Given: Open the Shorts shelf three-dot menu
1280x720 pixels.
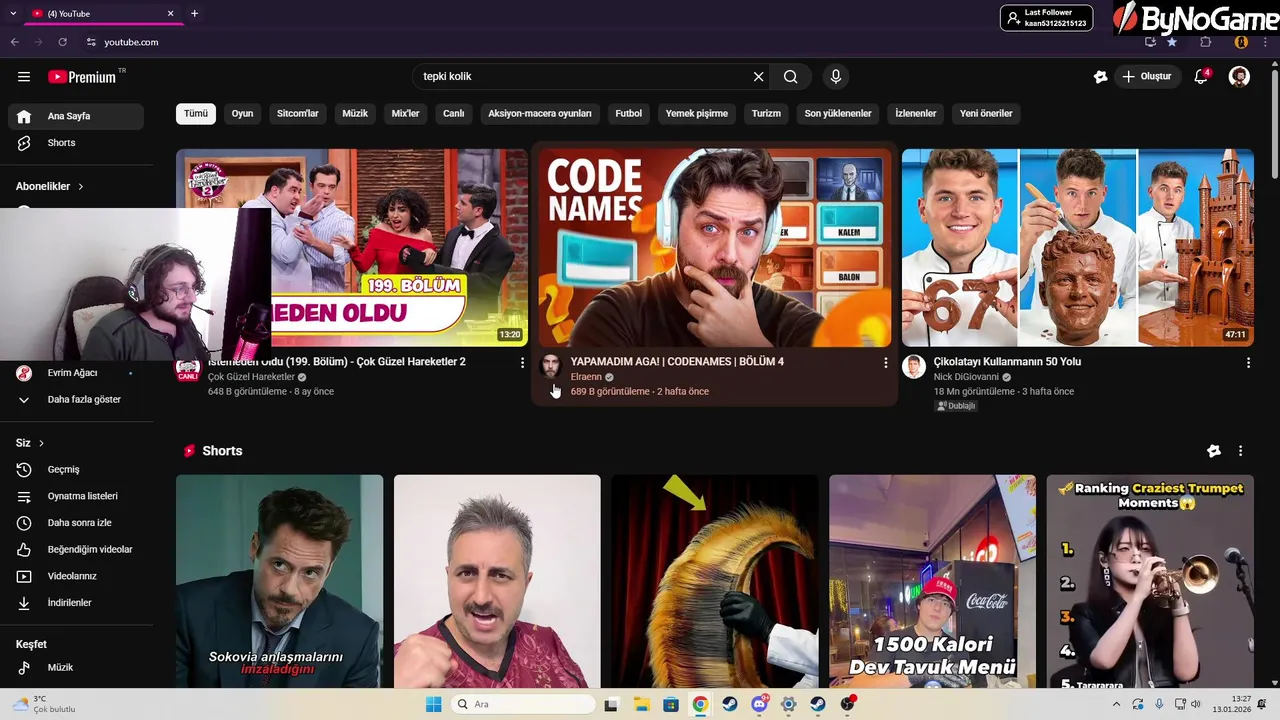Looking at the screenshot, I should click(x=1240, y=451).
